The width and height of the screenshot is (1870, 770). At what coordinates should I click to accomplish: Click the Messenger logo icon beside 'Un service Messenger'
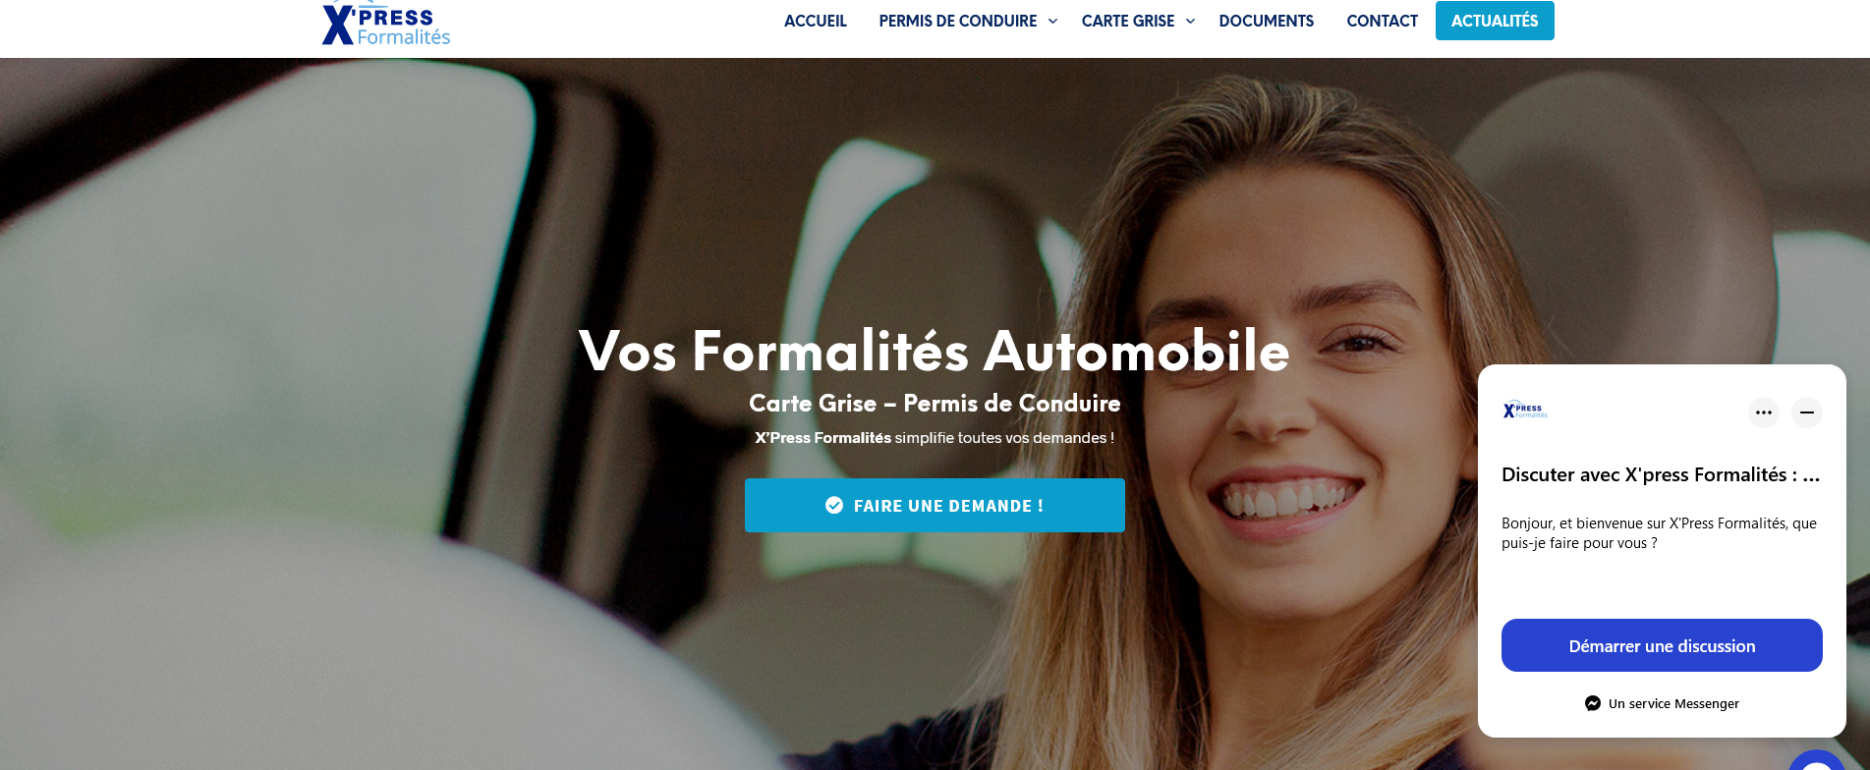(x=1592, y=703)
